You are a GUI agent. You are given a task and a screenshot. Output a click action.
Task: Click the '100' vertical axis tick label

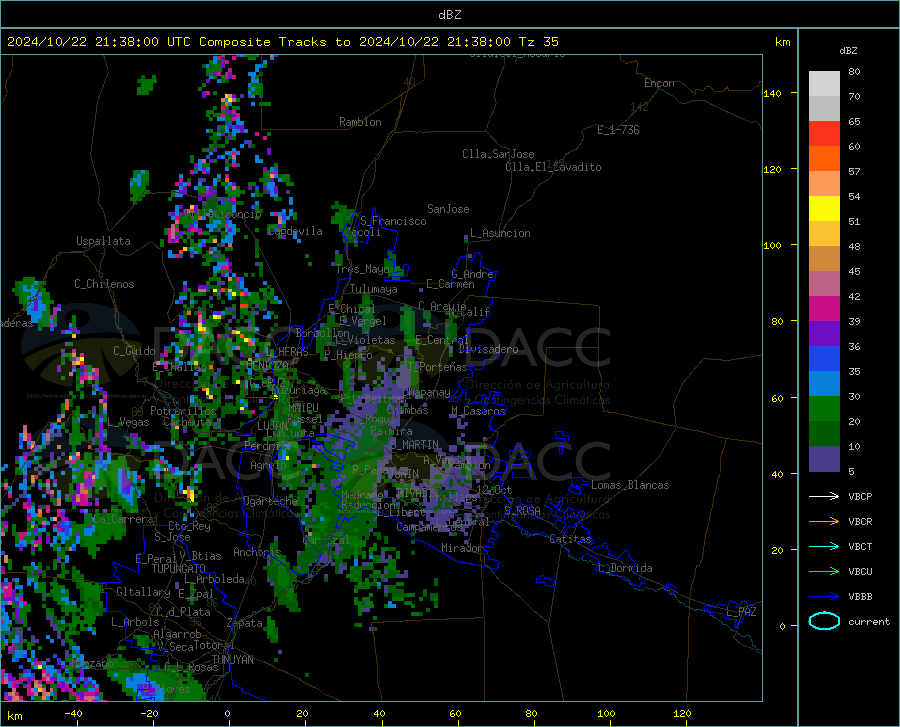[772, 245]
